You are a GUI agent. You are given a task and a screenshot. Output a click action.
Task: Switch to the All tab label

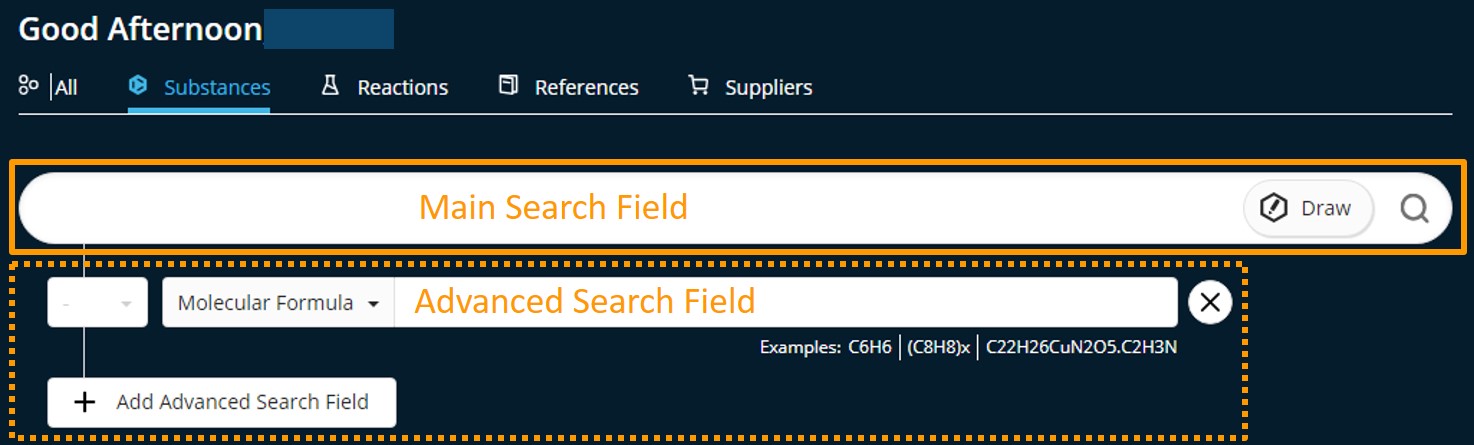point(66,88)
